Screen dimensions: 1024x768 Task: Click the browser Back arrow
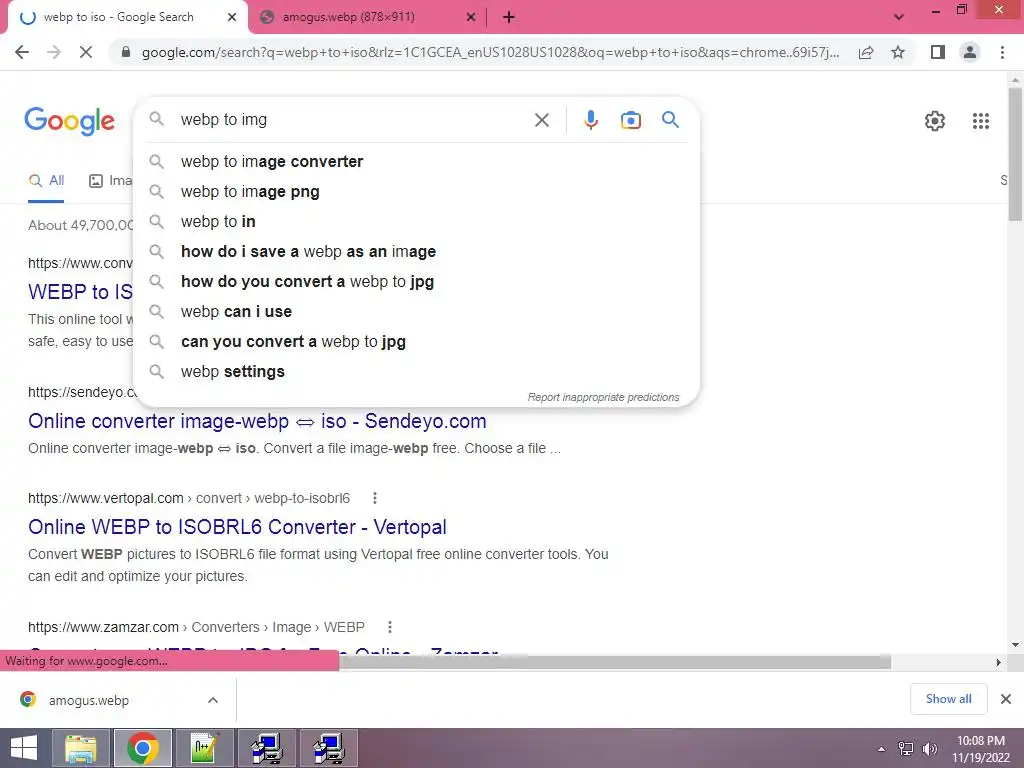point(22,52)
